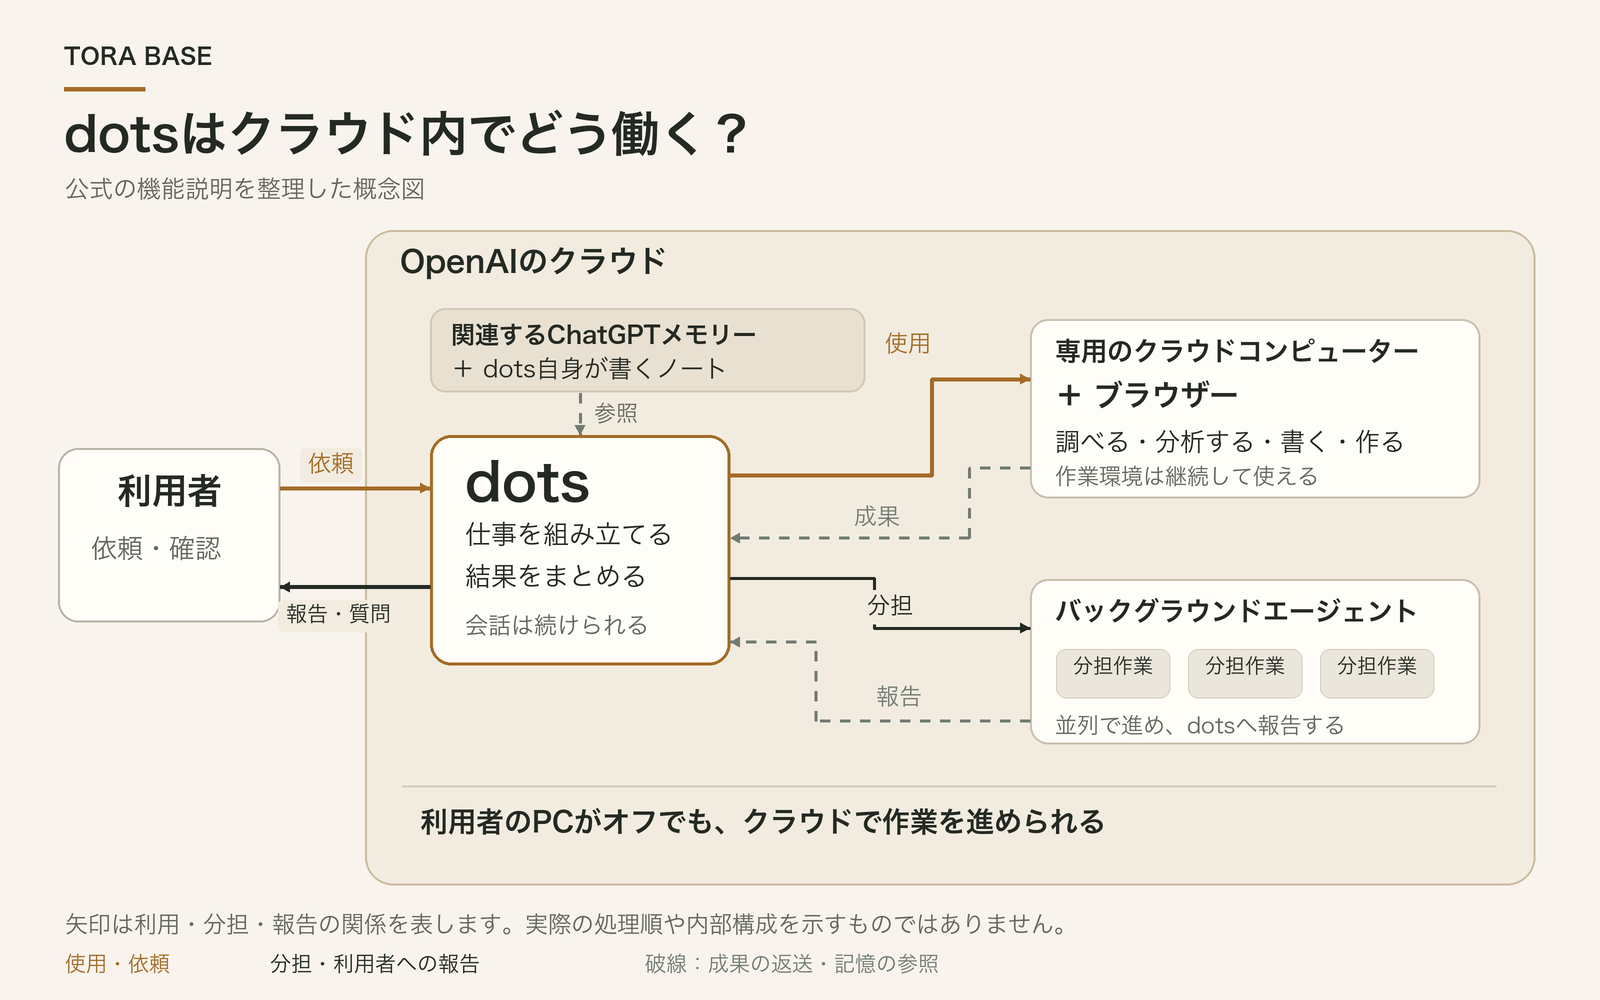The width and height of the screenshot is (1600, 1000).
Task: Click '会話は続けられる' in the dots box
Action: click(x=556, y=625)
